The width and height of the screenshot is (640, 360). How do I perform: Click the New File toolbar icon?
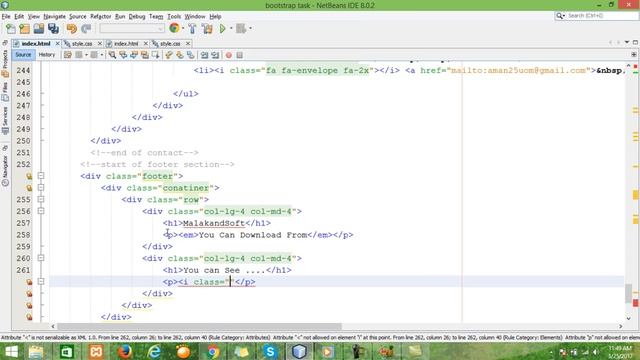click(11, 29)
